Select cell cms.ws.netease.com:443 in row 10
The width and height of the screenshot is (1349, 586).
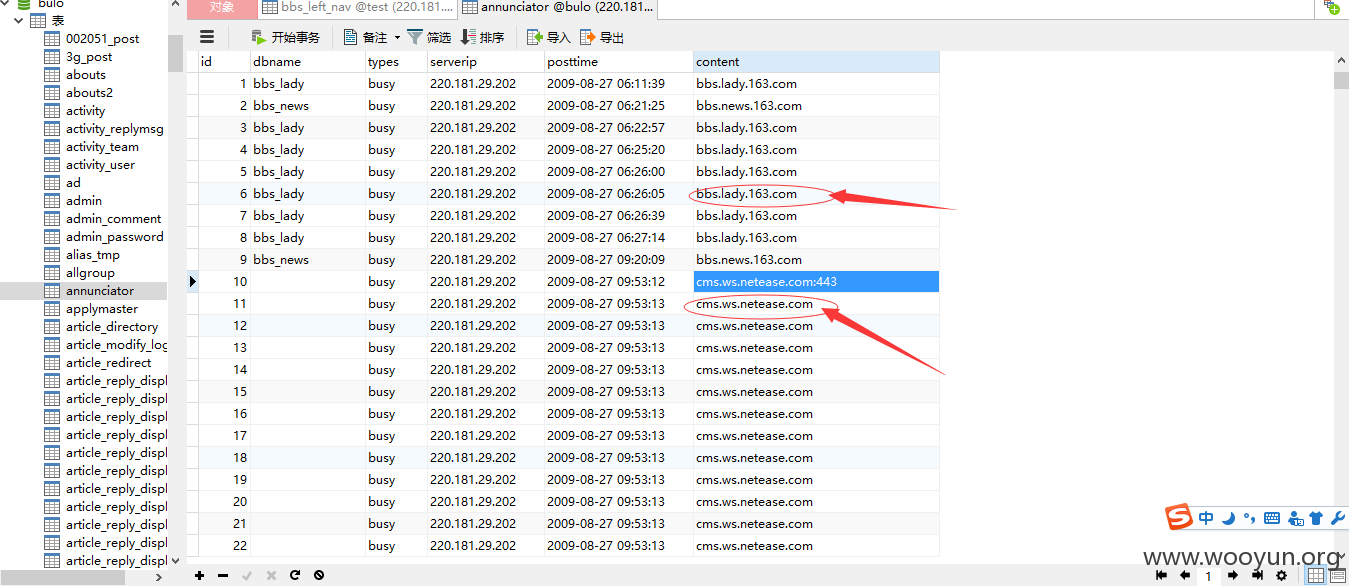coord(816,281)
